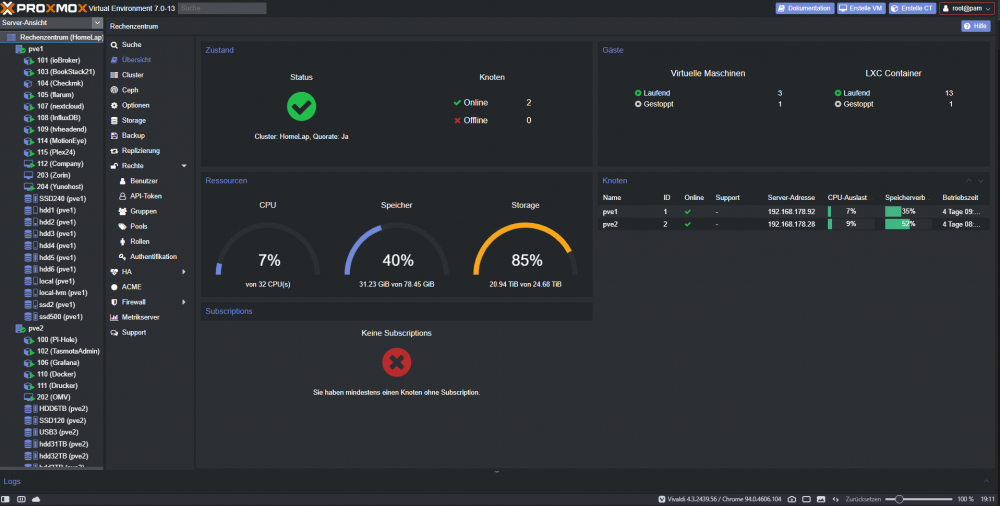Open the Optionen entry

[135, 105]
